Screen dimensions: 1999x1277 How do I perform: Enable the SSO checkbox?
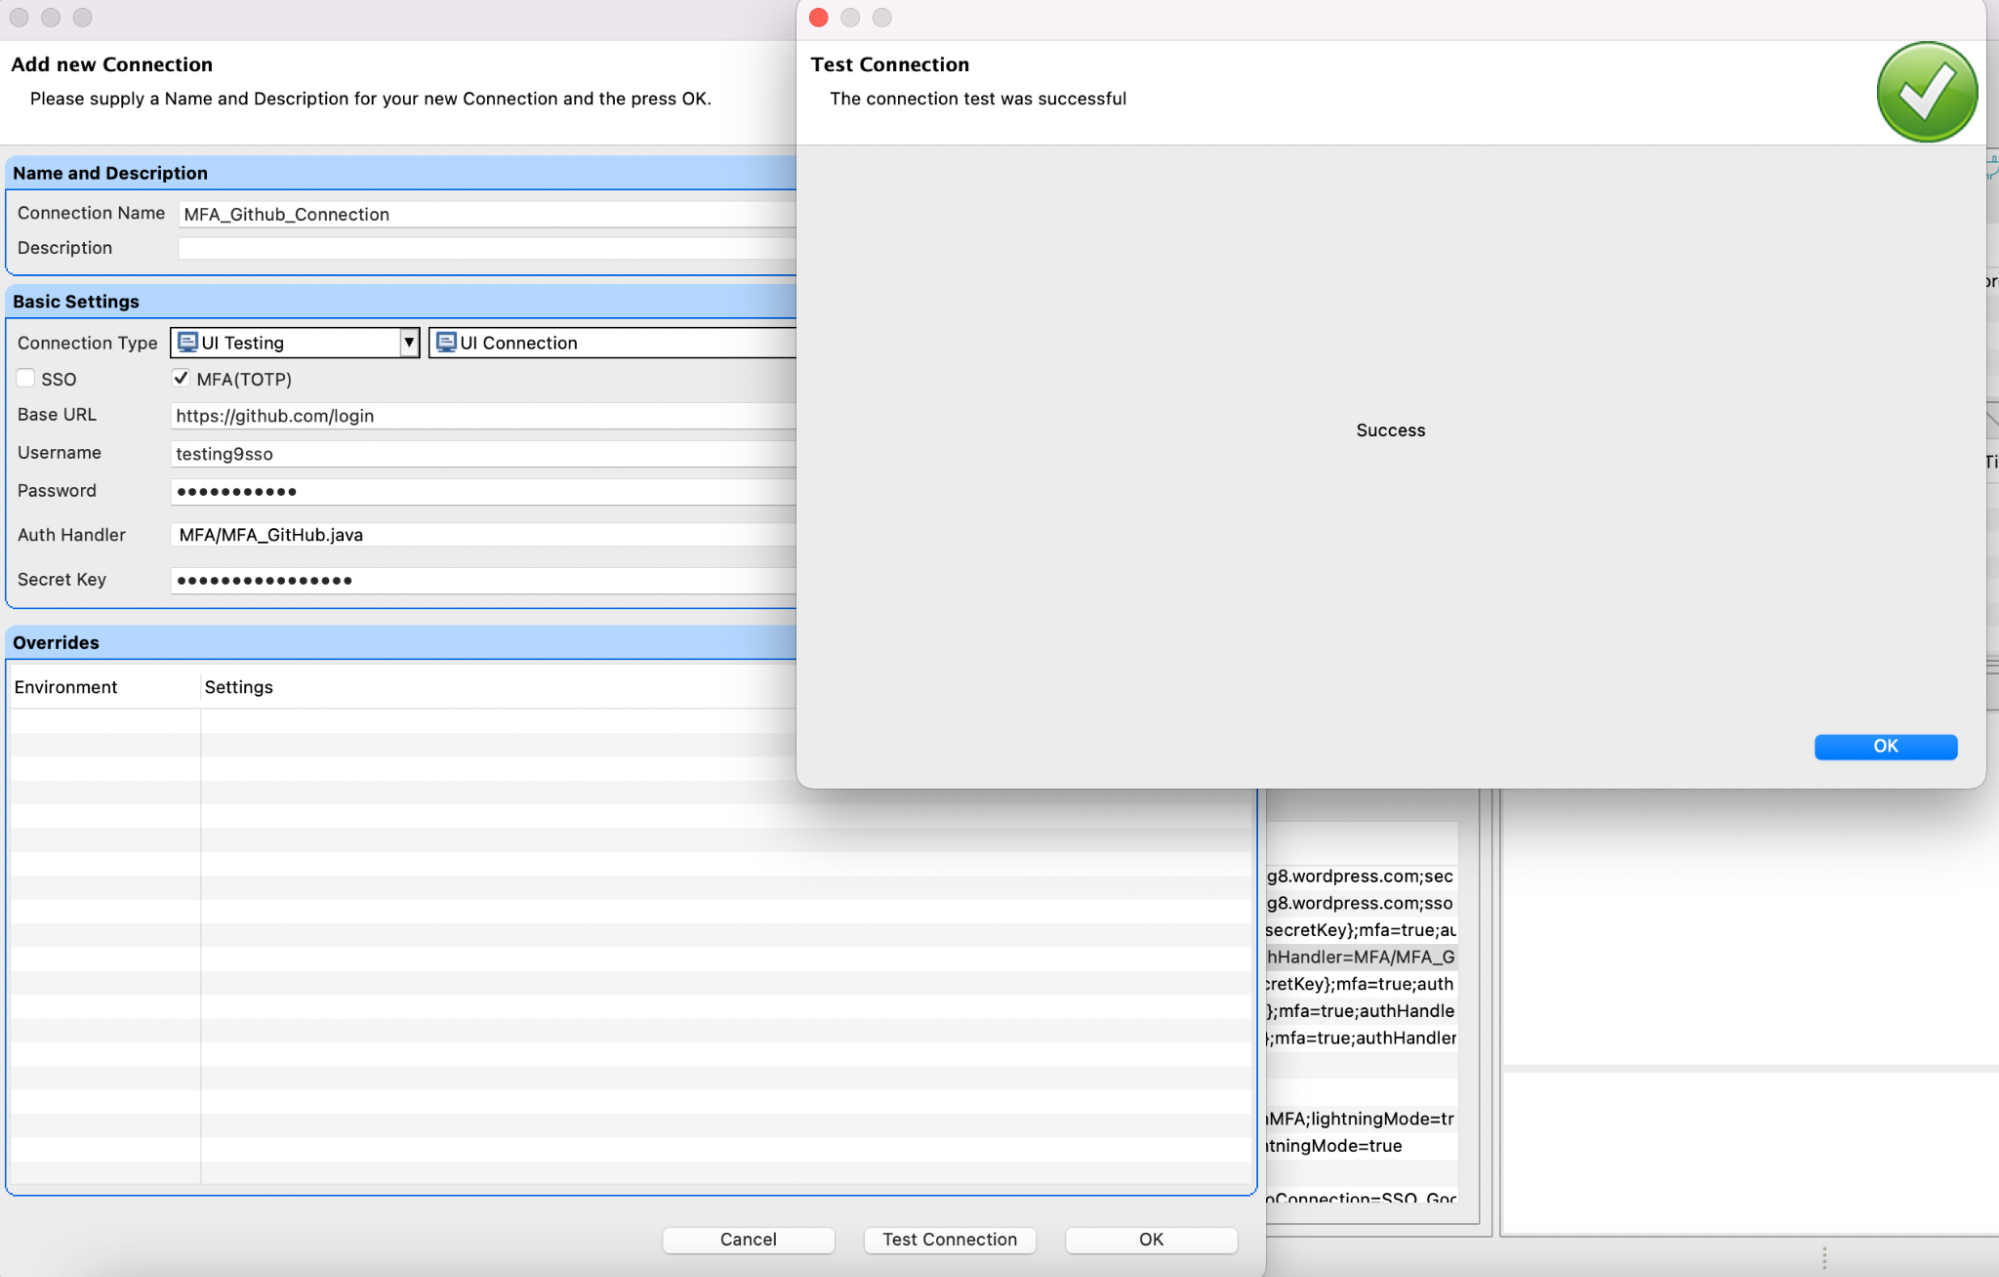click(25, 379)
